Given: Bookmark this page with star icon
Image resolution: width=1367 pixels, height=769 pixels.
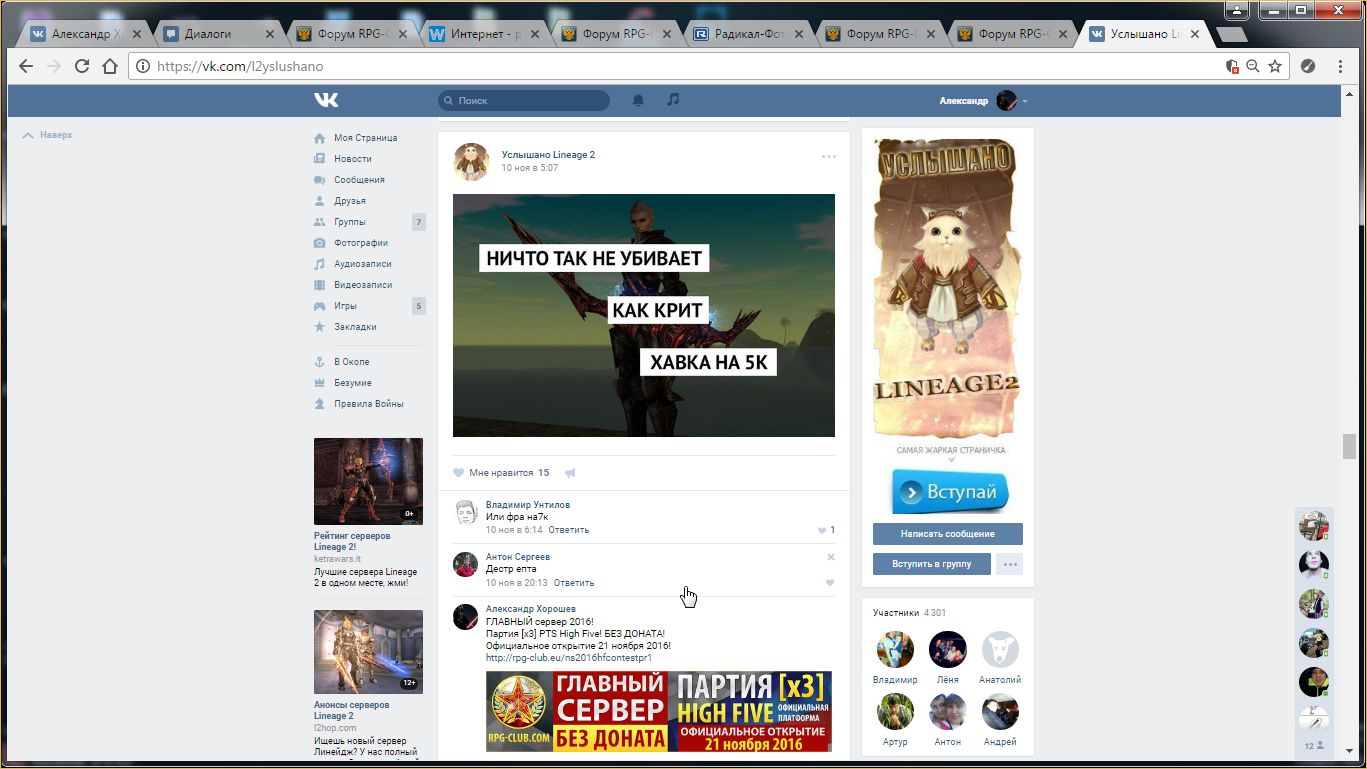Looking at the screenshot, I should click(1275, 66).
